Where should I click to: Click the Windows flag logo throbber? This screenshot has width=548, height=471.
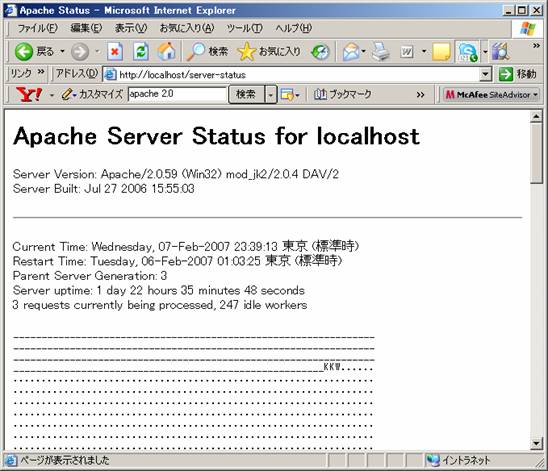(528, 29)
